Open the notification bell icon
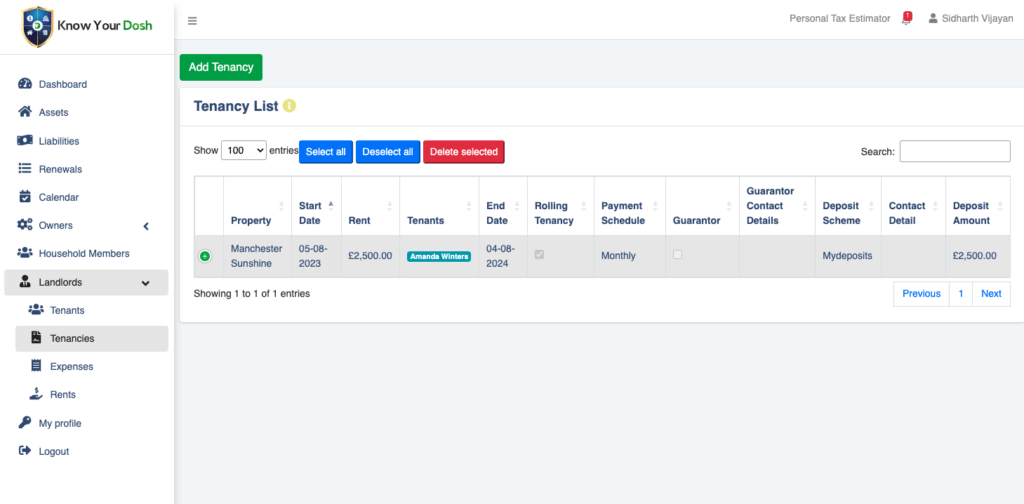The image size is (1024, 504). pos(906,18)
